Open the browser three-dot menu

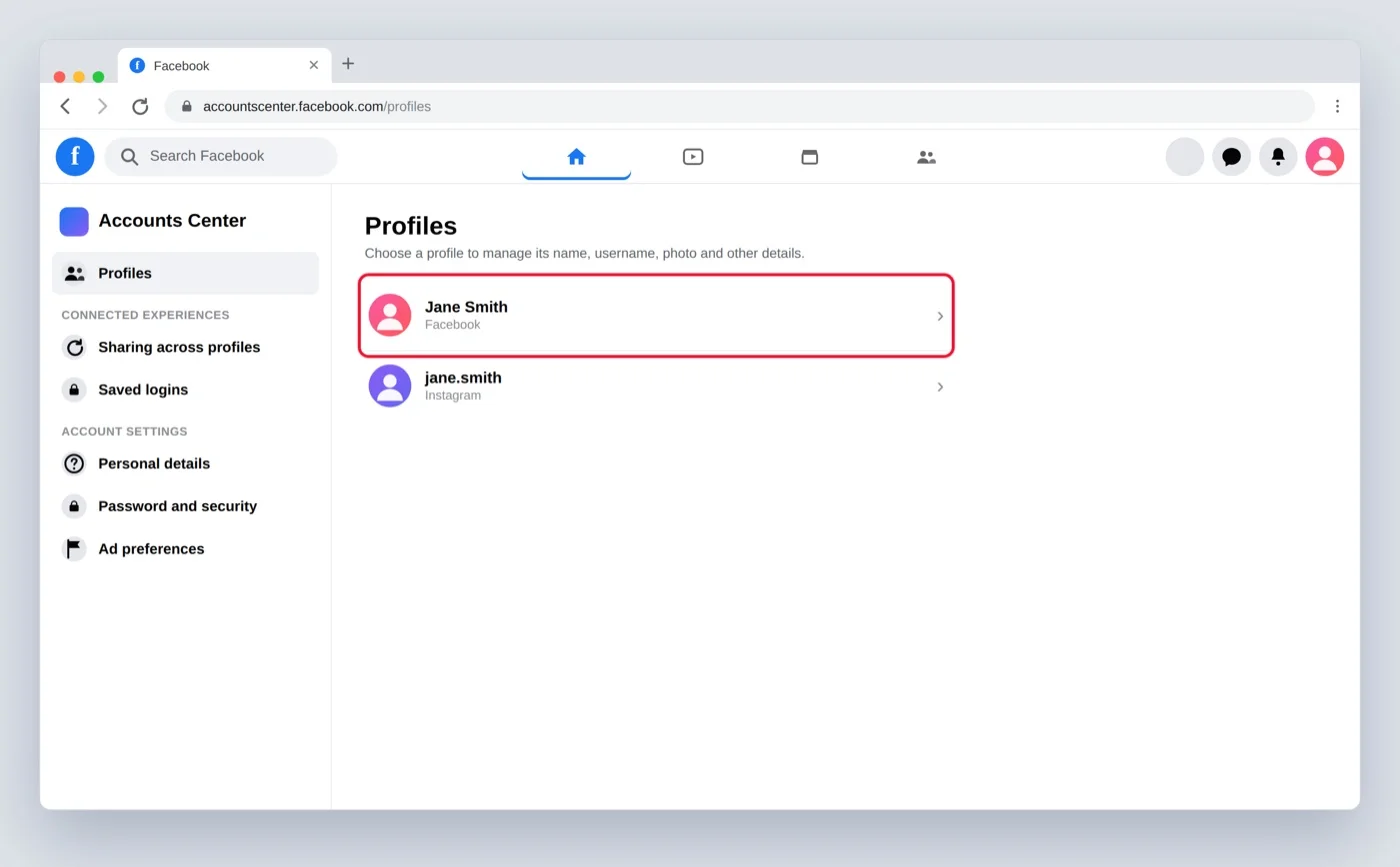coord(1337,106)
